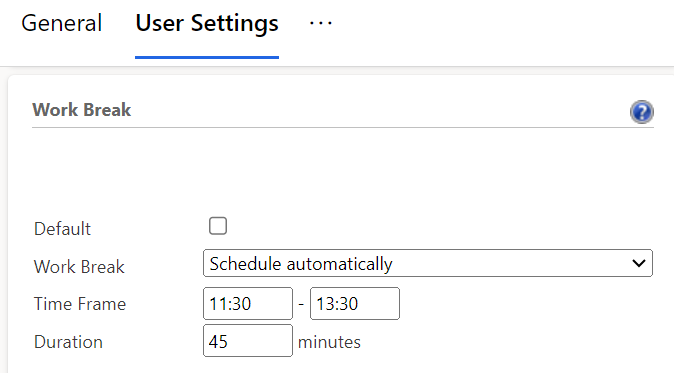This screenshot has width=674, height=373.
Task: Expand Work Break options via chevron arrow
Action: [x=639, y=263]
